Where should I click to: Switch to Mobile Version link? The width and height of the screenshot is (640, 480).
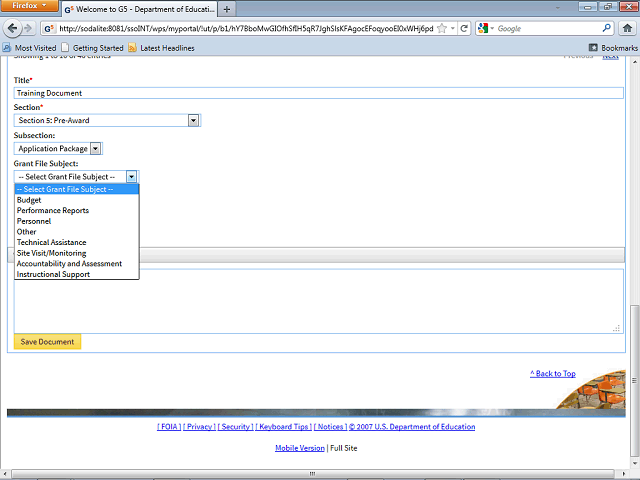(300, 448)
